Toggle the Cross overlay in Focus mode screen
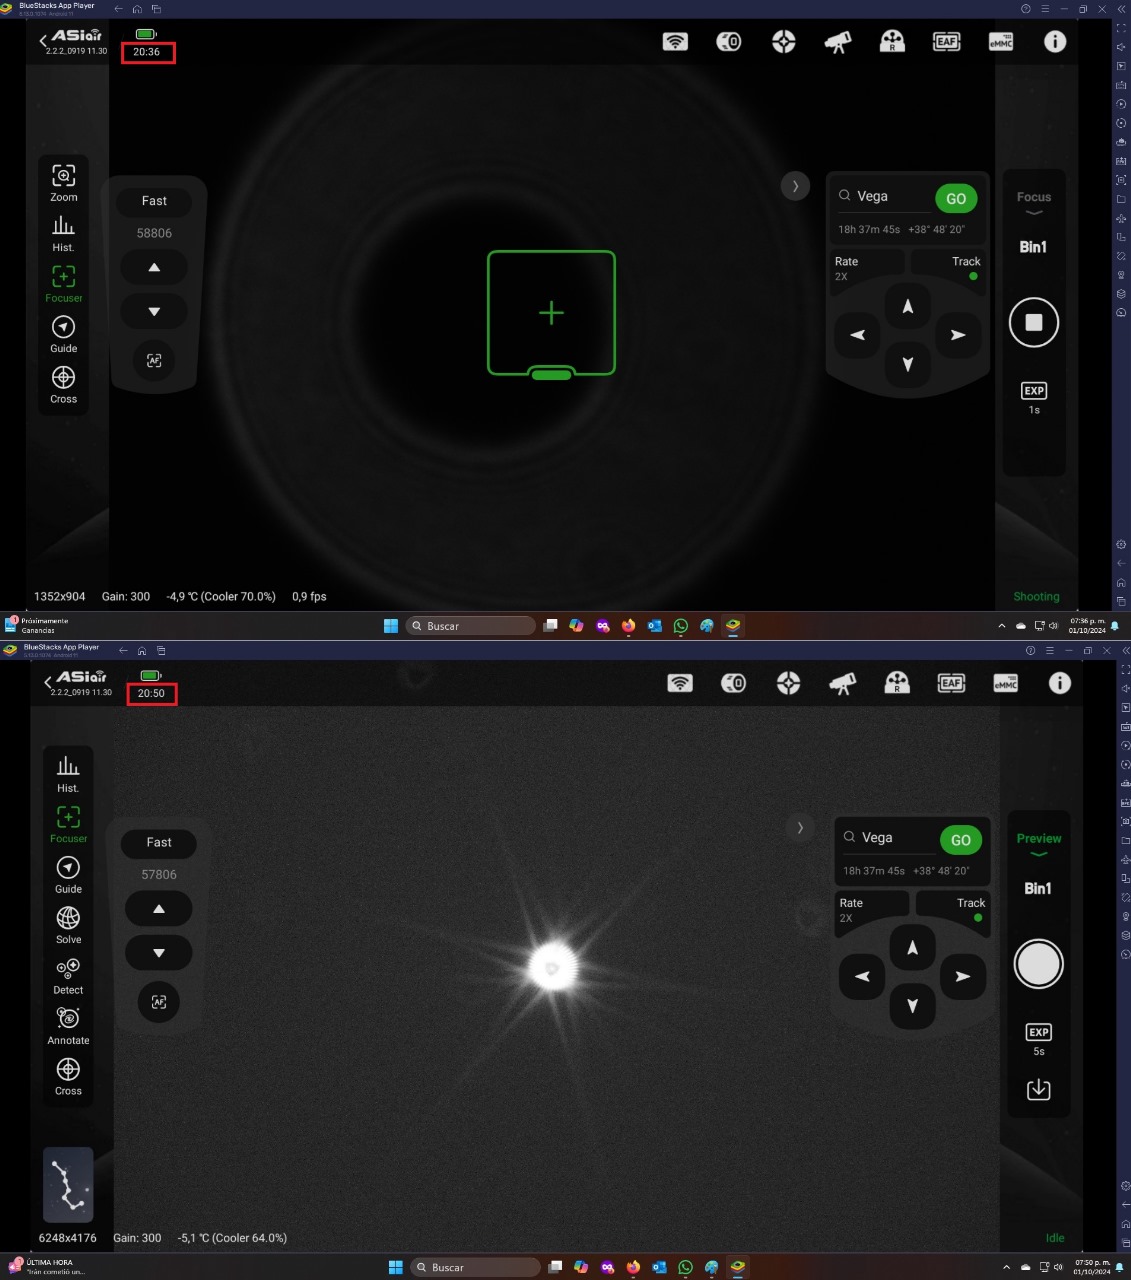 pos(64,385)
